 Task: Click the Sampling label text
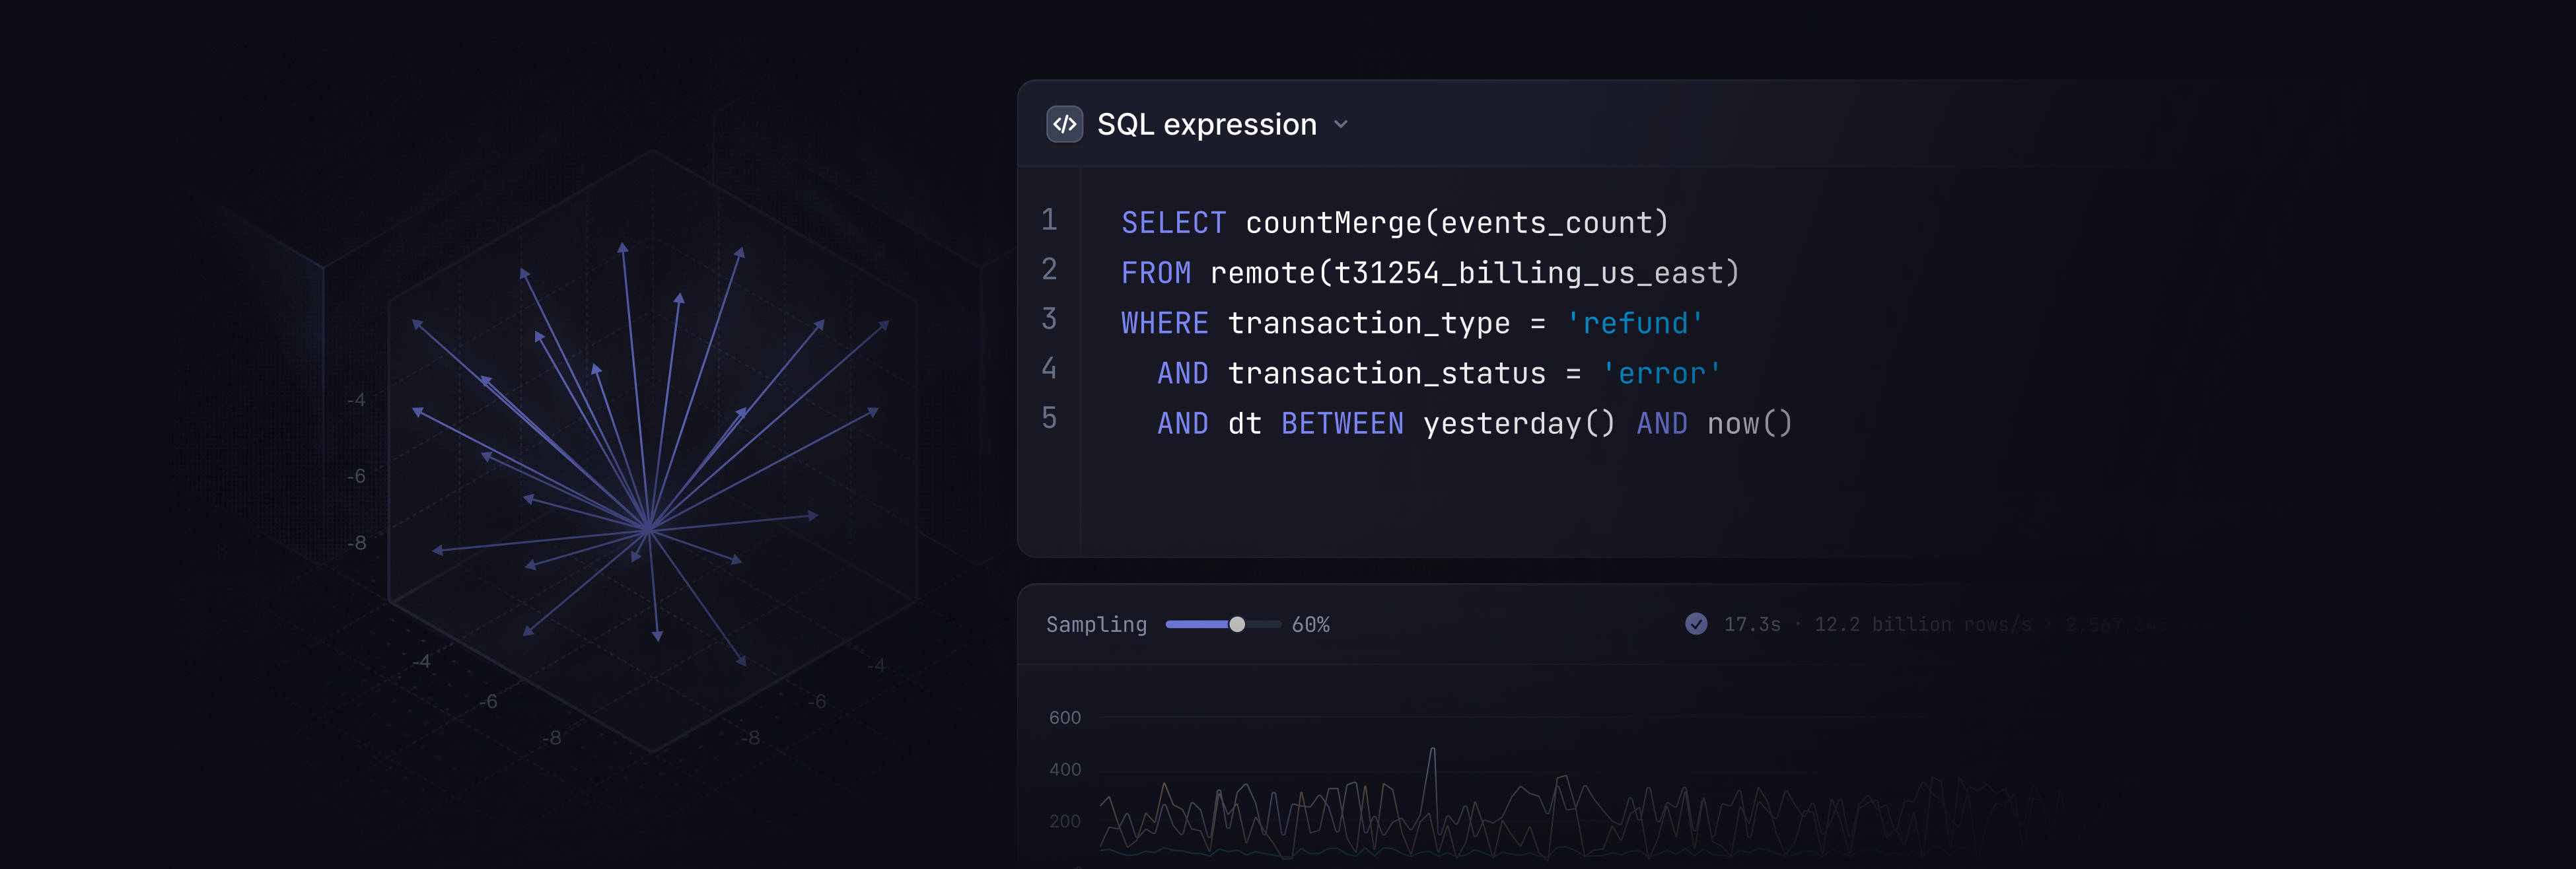[x=1096, y=625]
